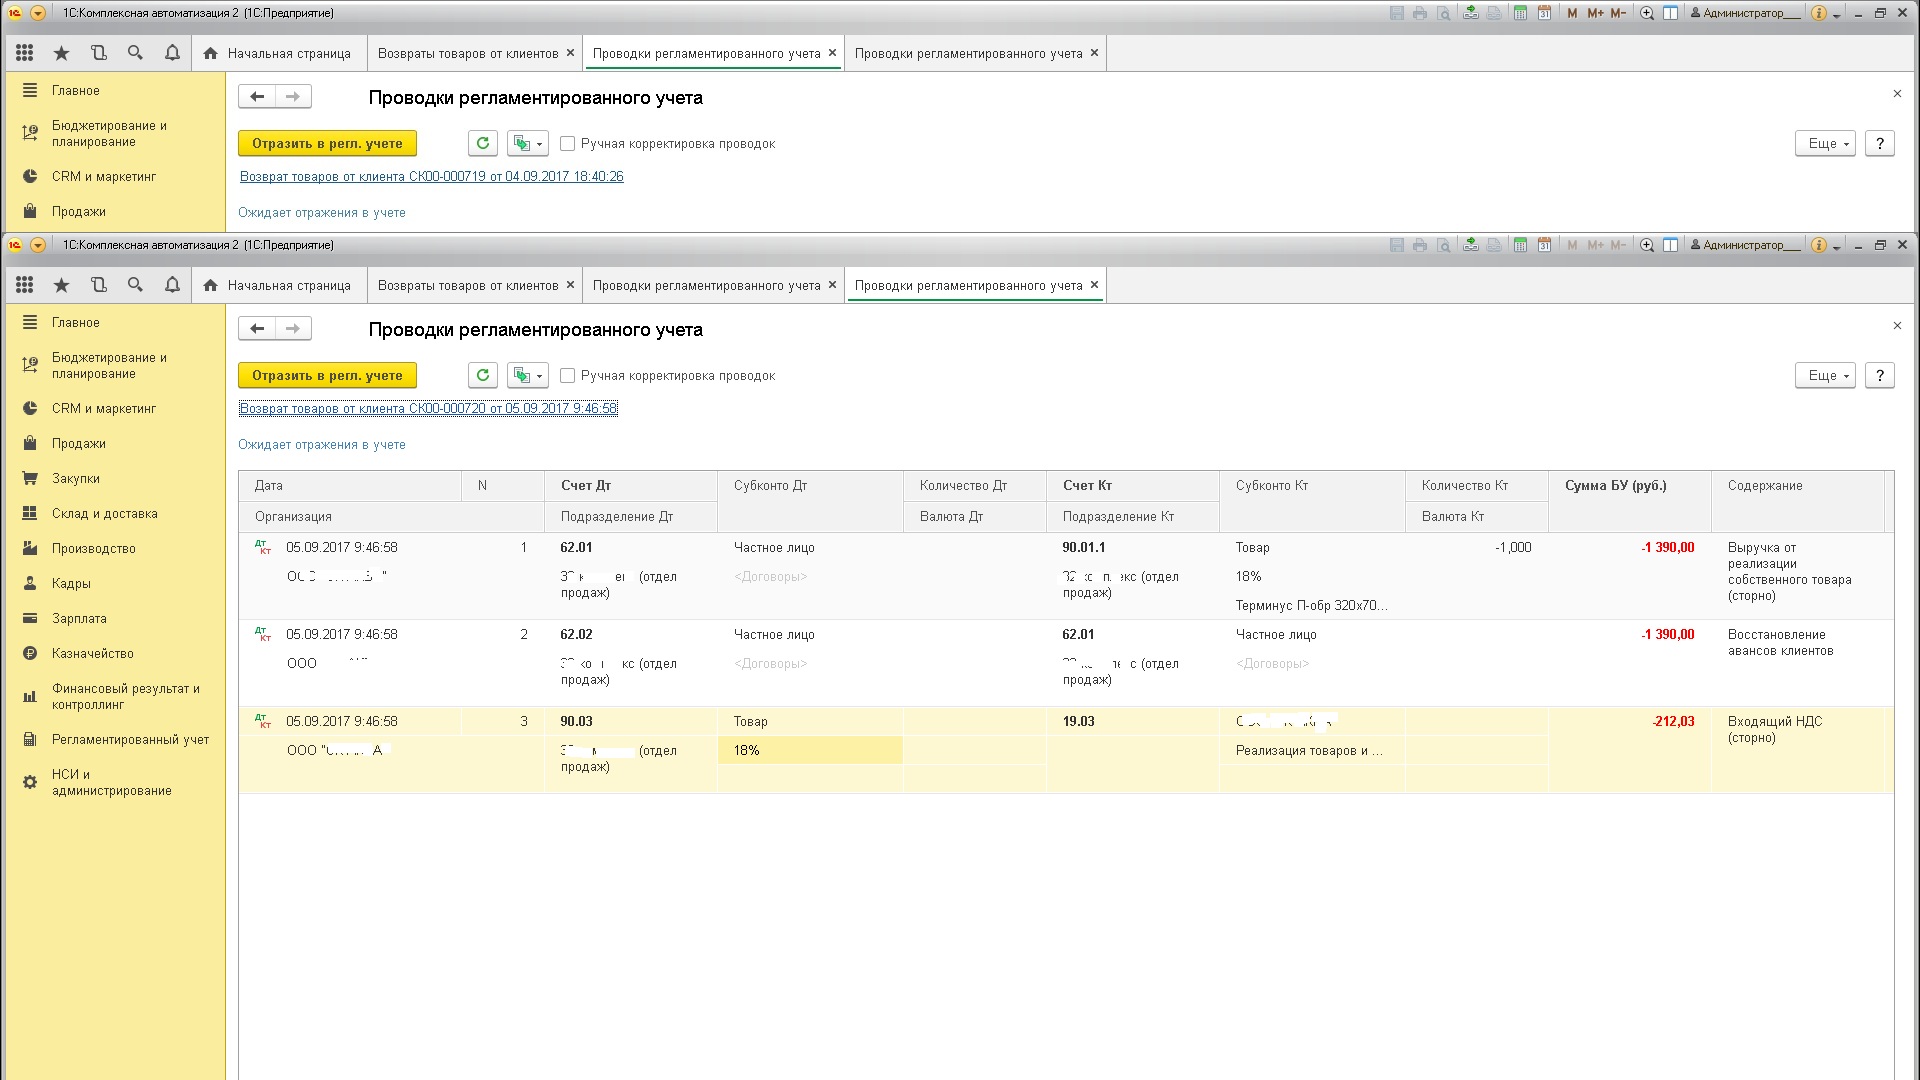Image resolution: width=1920 pixels, height=1080 pixels.
Task: Enable manual correction checkbox in lower window
Action: [568, 375]
